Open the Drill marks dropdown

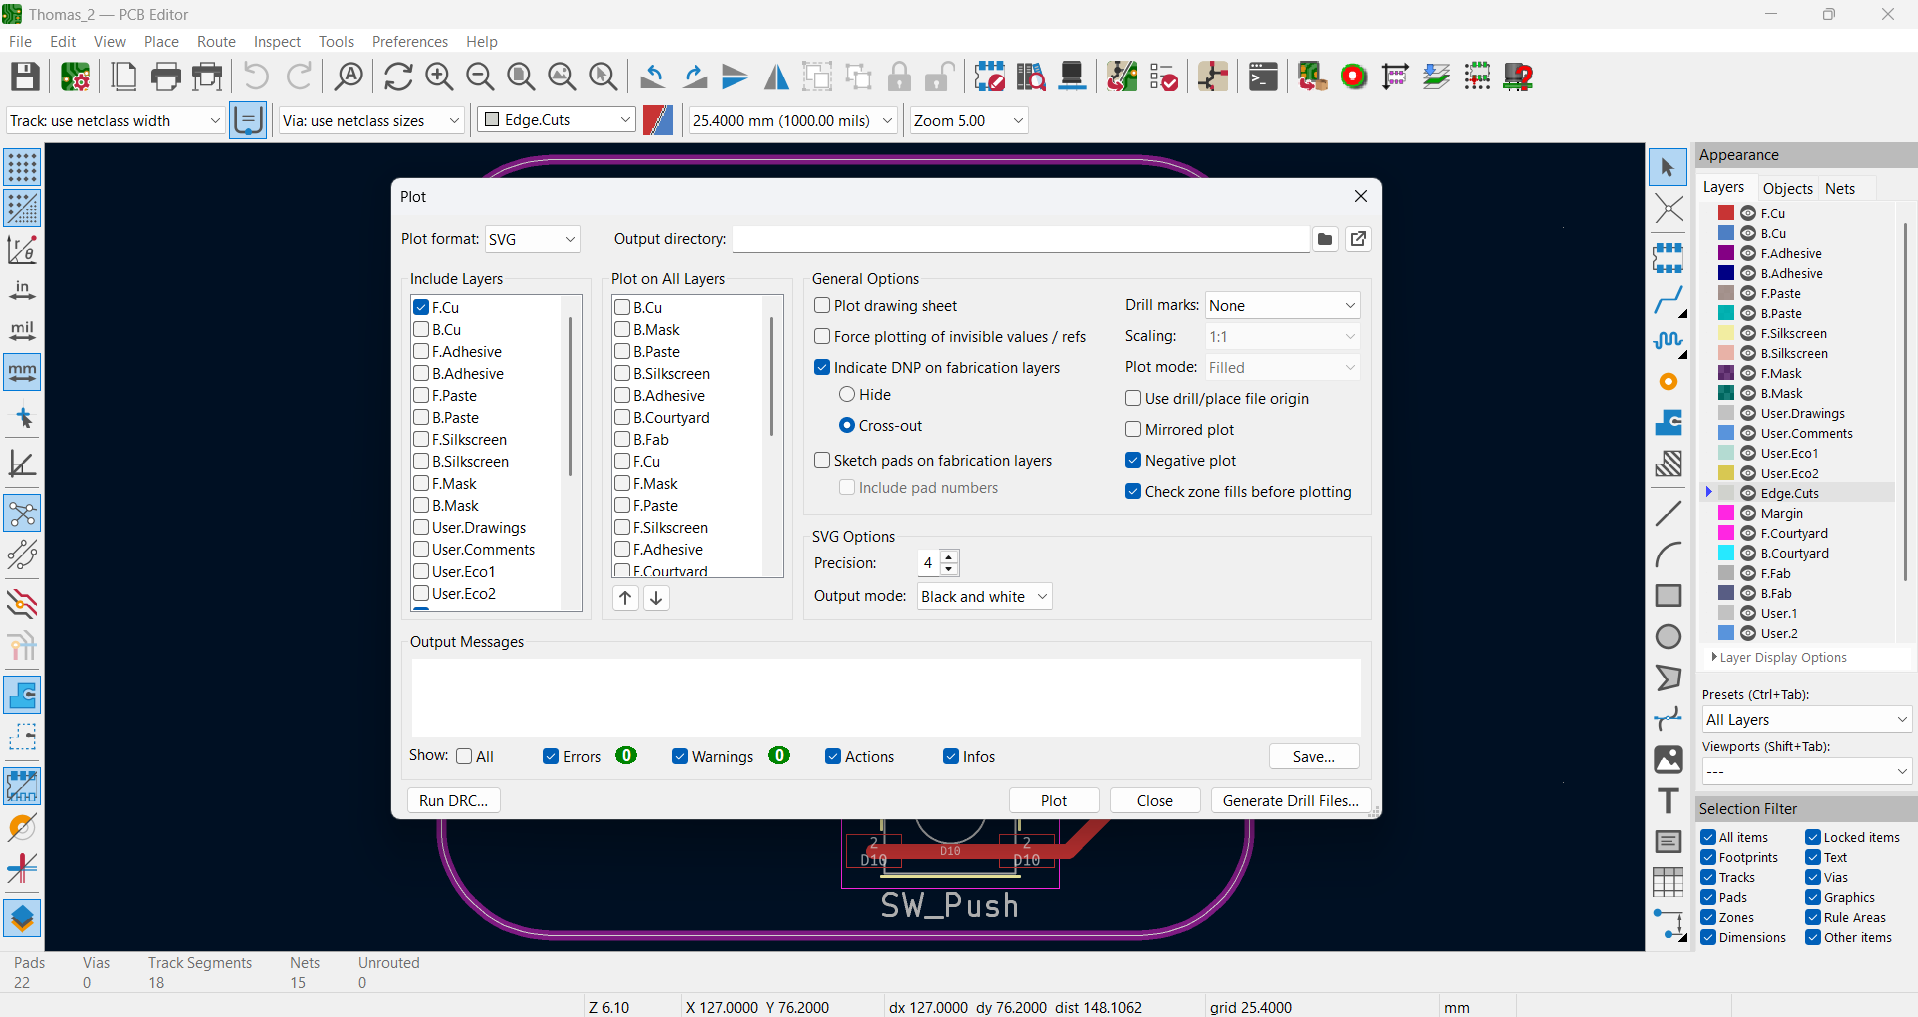point(1282,305)
